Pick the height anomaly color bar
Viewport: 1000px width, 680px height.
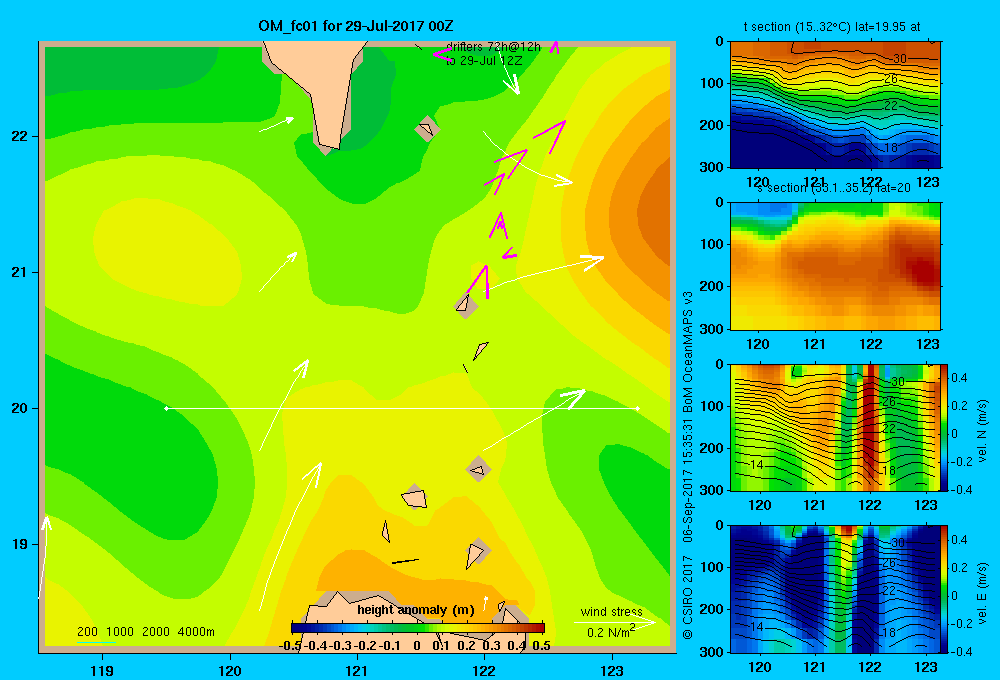418,628
